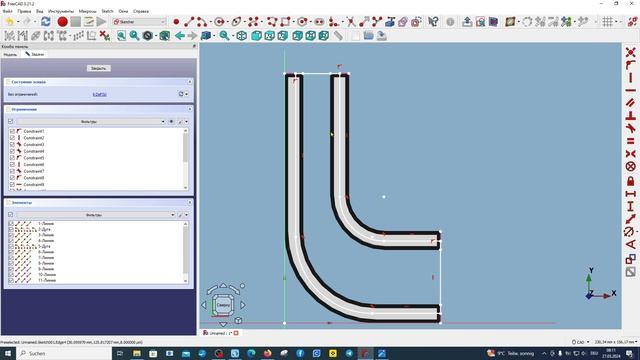Screen dimensions: 640x360
Task: Click the Measure distance ruler icon
Action: [338, 36]
